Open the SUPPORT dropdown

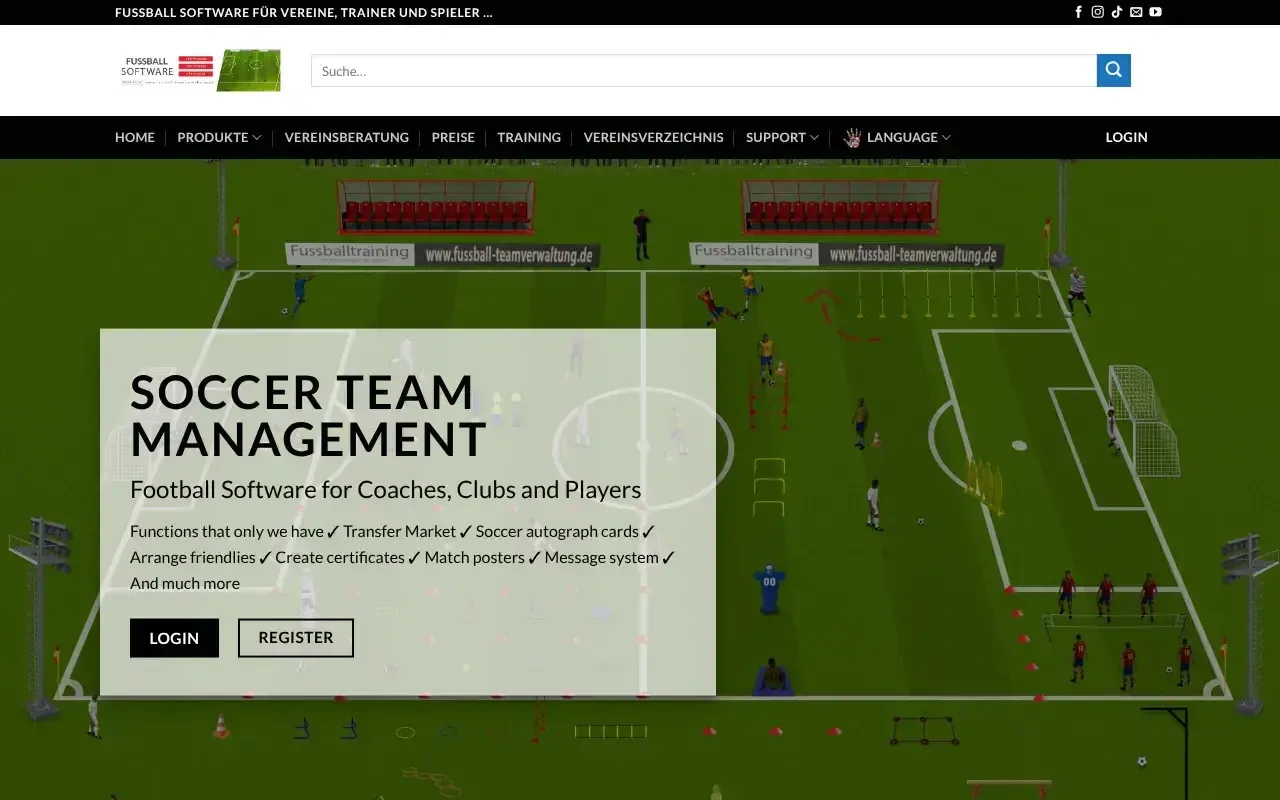(x=781, y=137)
